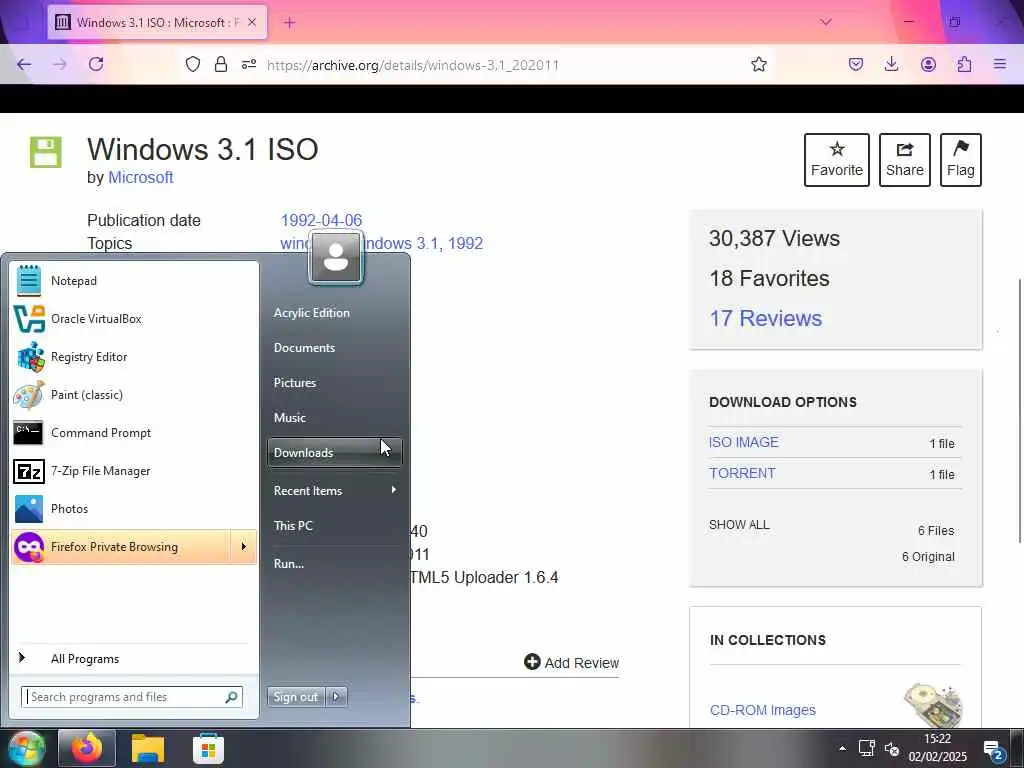
Task: Open Downloads from Start menu
Action: pos(334,453)
